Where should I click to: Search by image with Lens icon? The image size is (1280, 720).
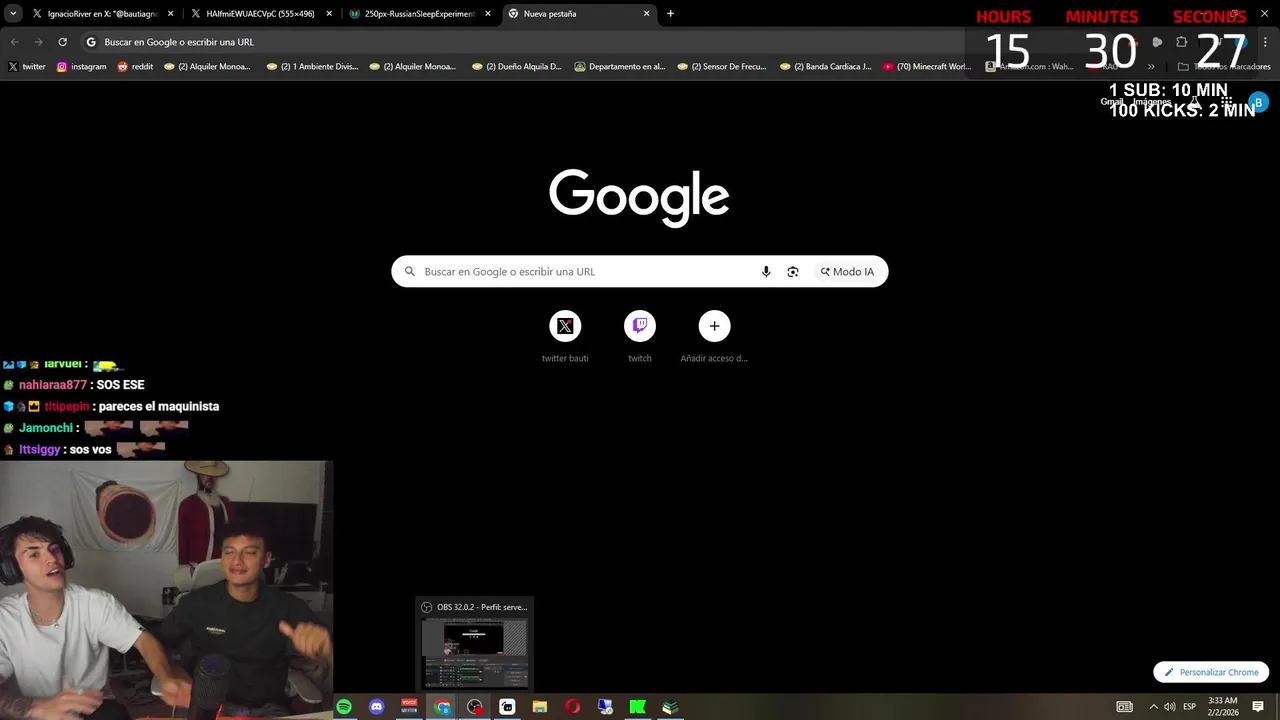point(793,271)
